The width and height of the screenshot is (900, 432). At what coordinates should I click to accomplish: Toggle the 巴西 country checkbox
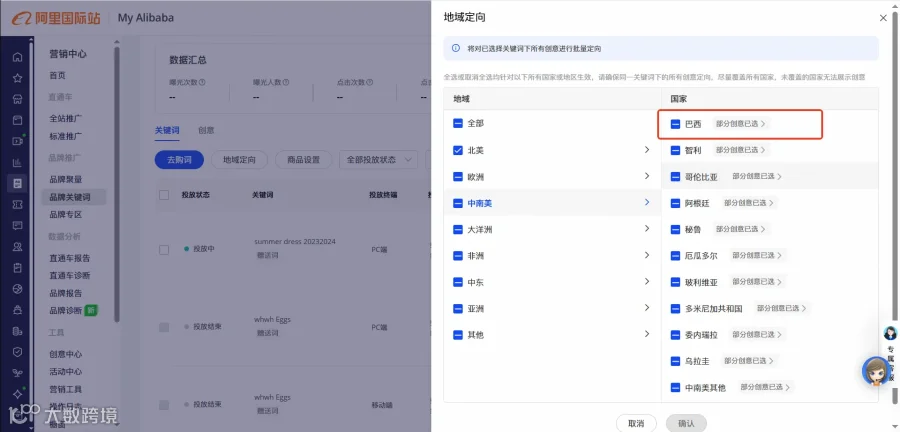pyautogui.click(x=675, y=124)
